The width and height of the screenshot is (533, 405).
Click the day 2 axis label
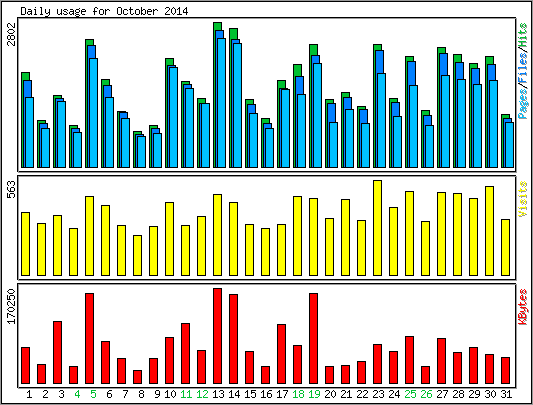(45, 394)
